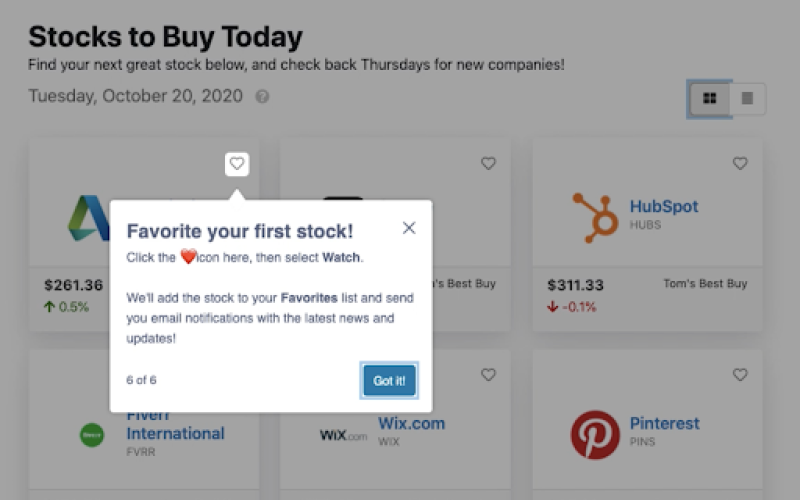Viewport: 800px width, 500px height.
Task: Close the Favorite your first stock popup
Action: pos(409,228)
